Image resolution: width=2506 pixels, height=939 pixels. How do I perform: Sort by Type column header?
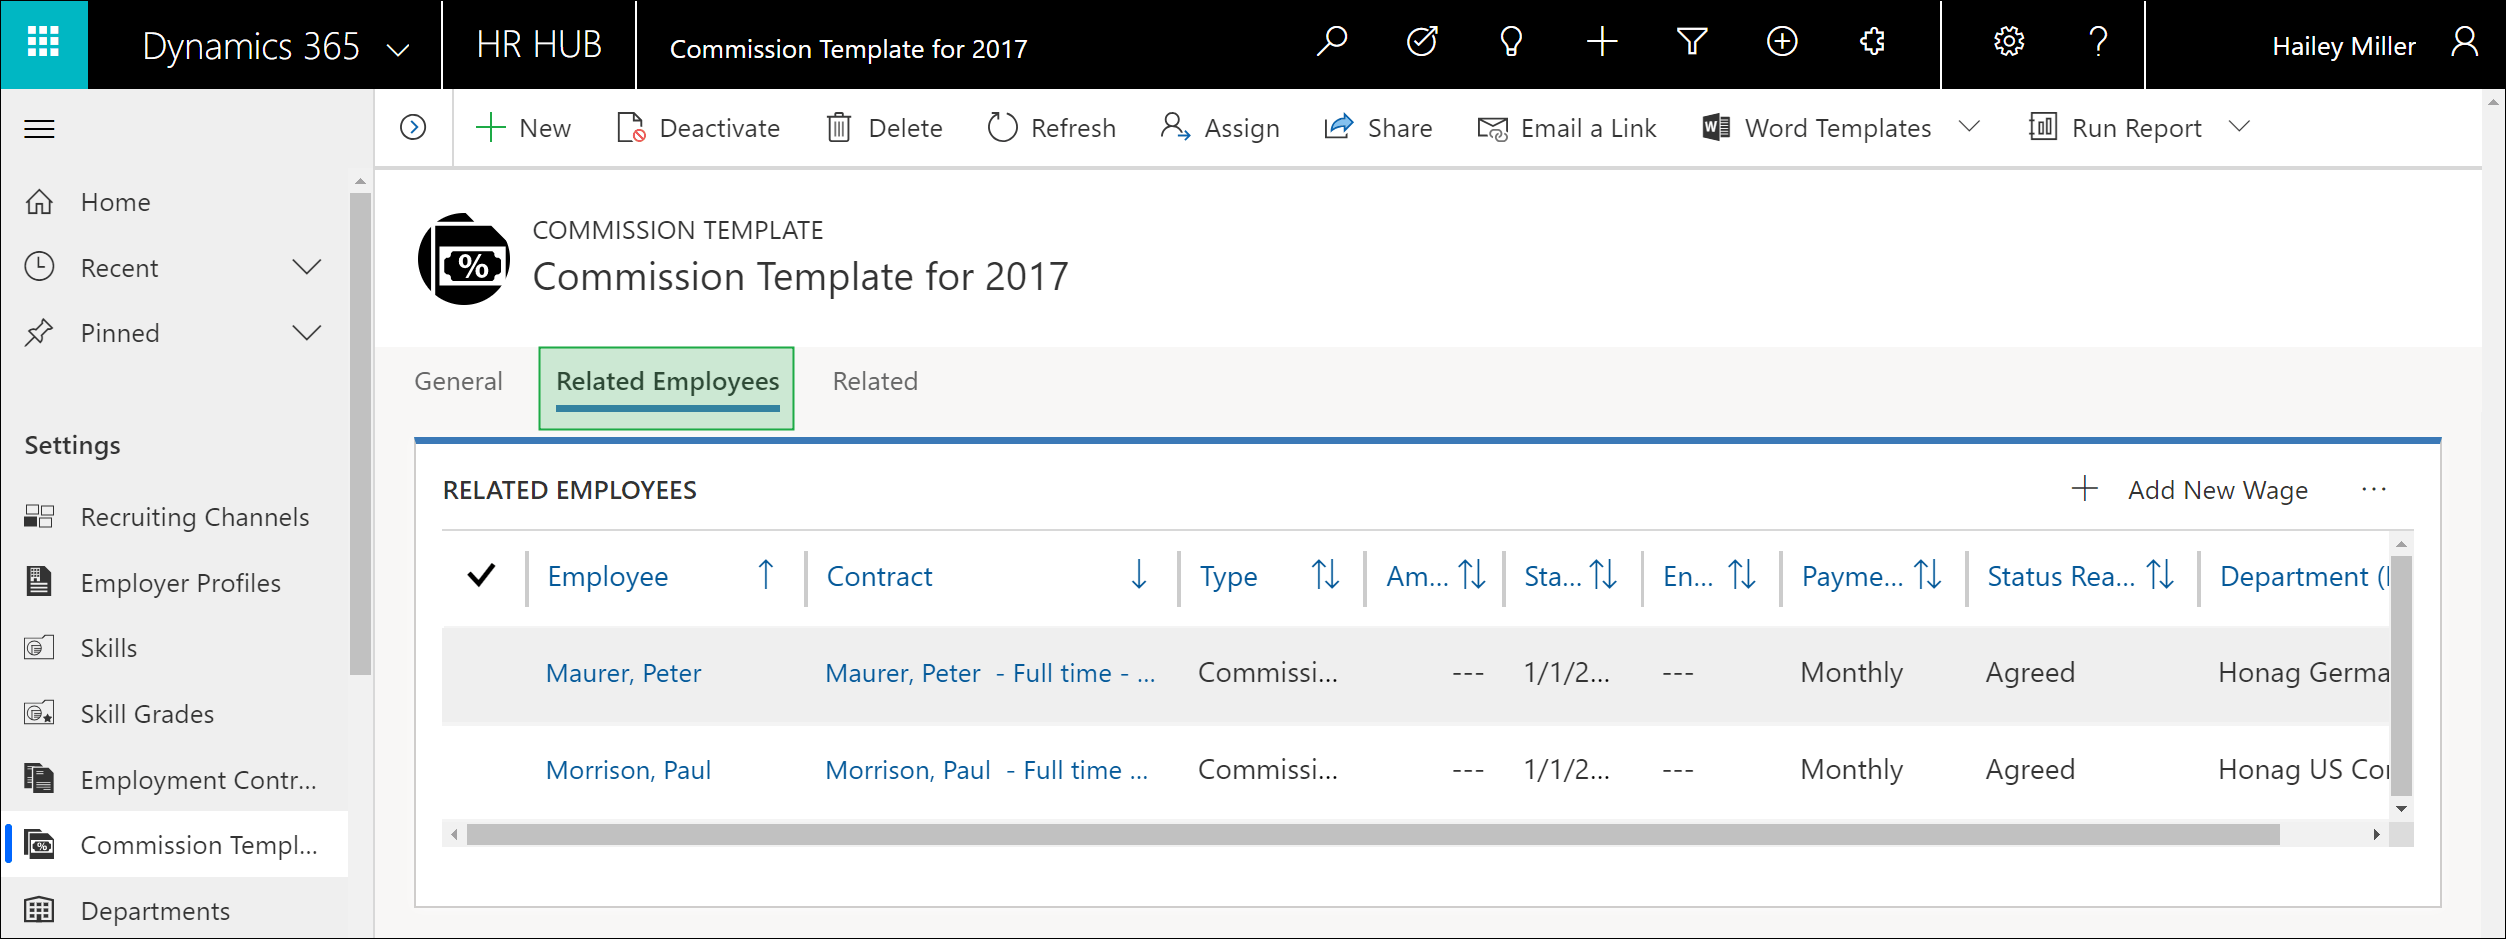1271,577
